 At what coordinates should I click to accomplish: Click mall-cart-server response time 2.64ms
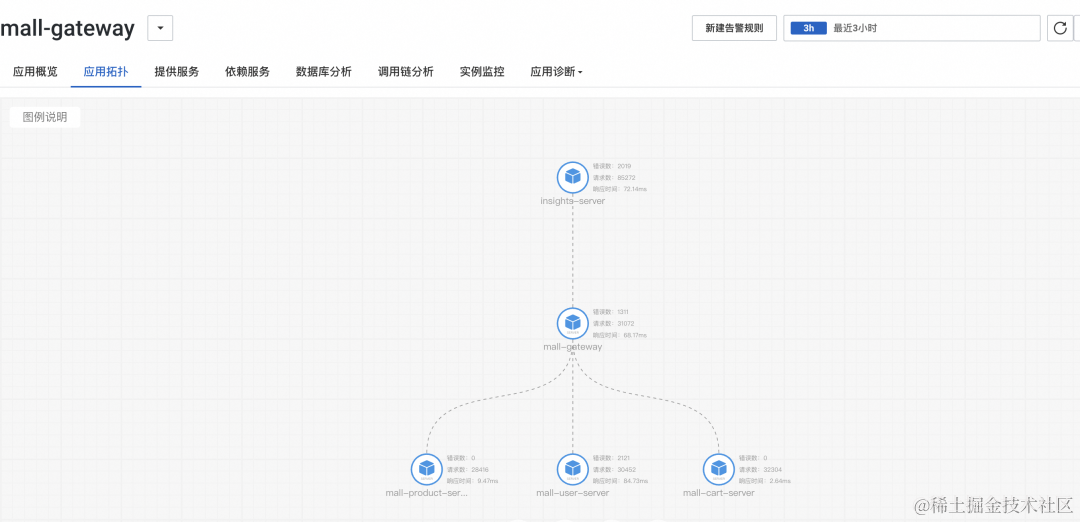pyautogui.click(x=765, y=481)
